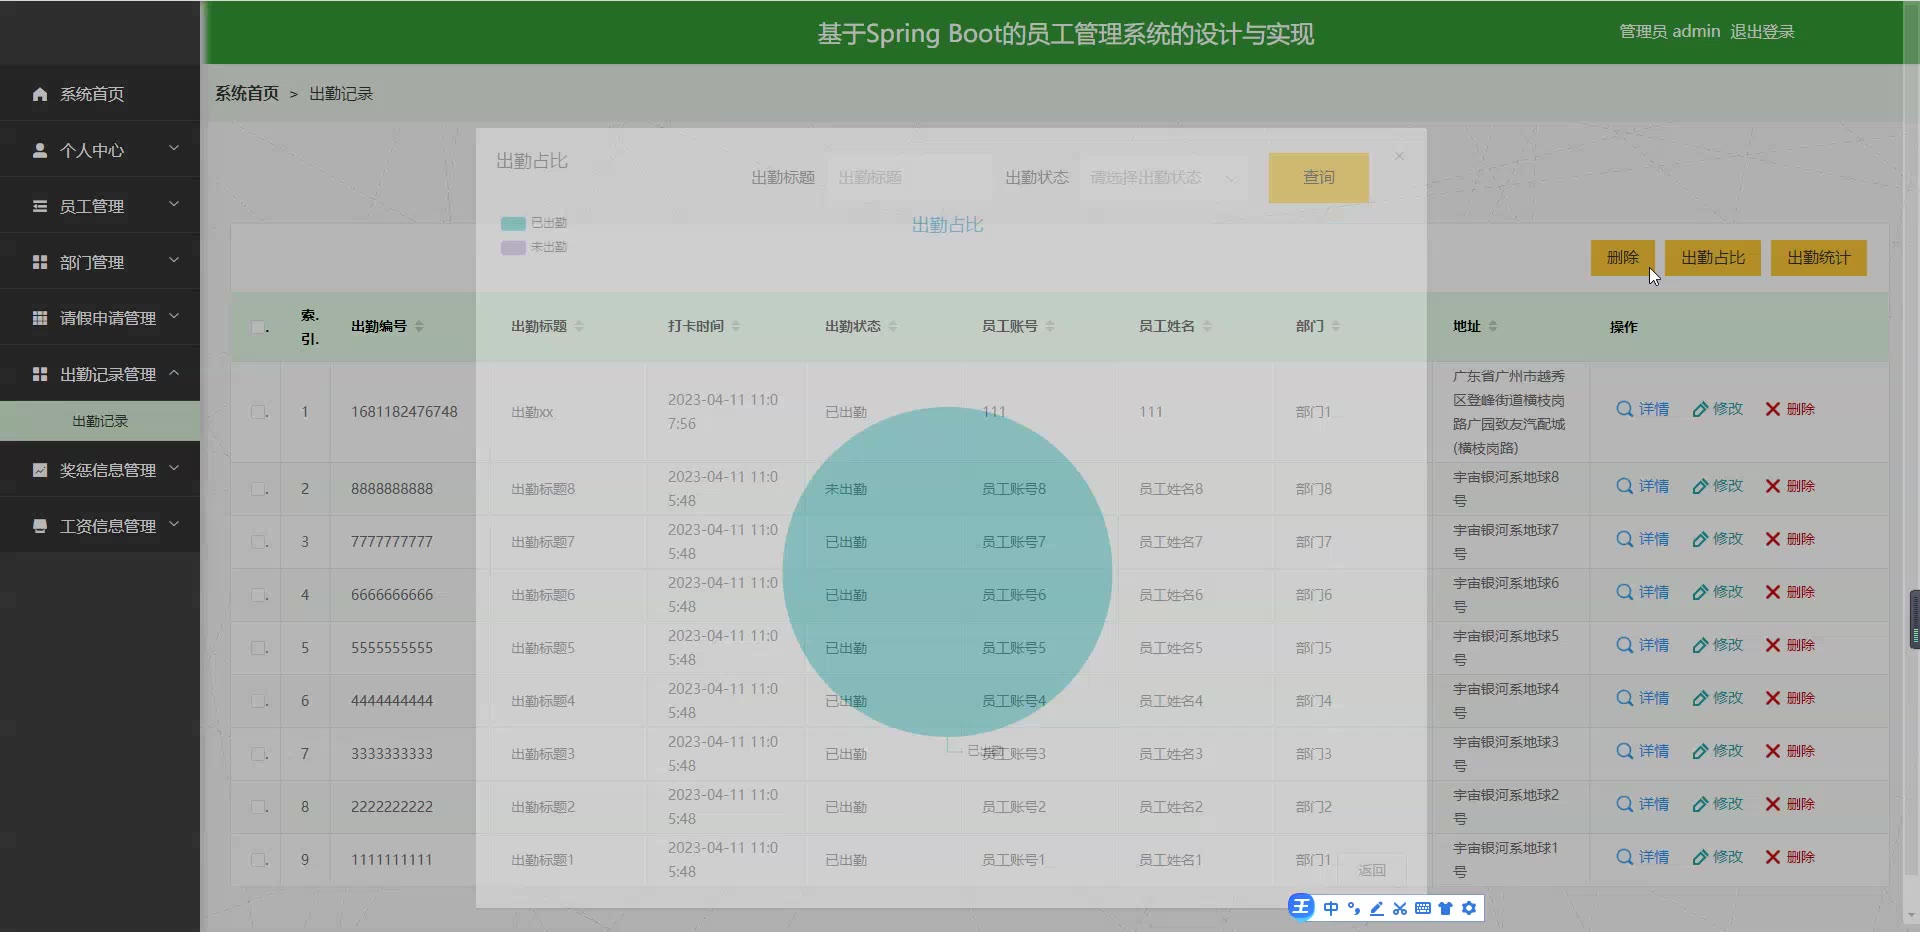Expand the 个人中心 chevron in sidebar
Viewport: 1920px width, 932px height.
[x=174, y=148]
